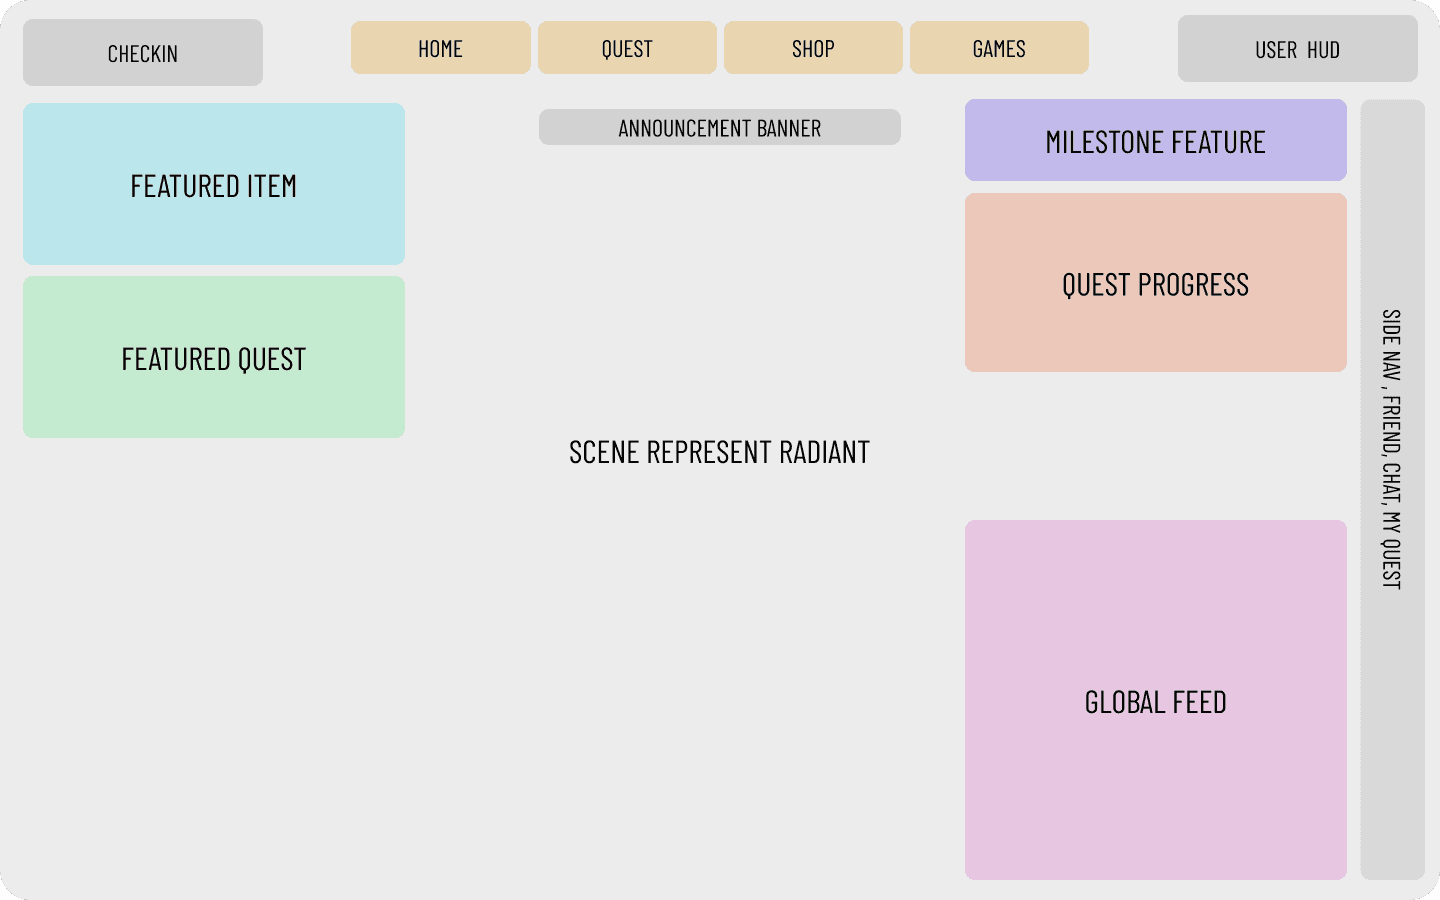1440x900 pixels.
Task: Select the GAMES navigation tab
Action: click(999, 48)
